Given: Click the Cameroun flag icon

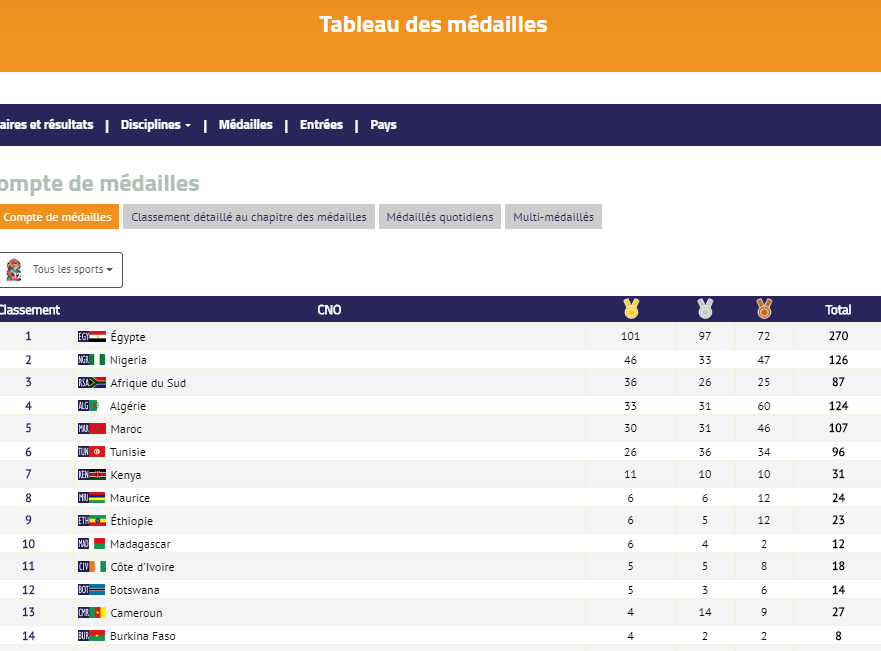Looking at the screenshot, I should [92, 613].
